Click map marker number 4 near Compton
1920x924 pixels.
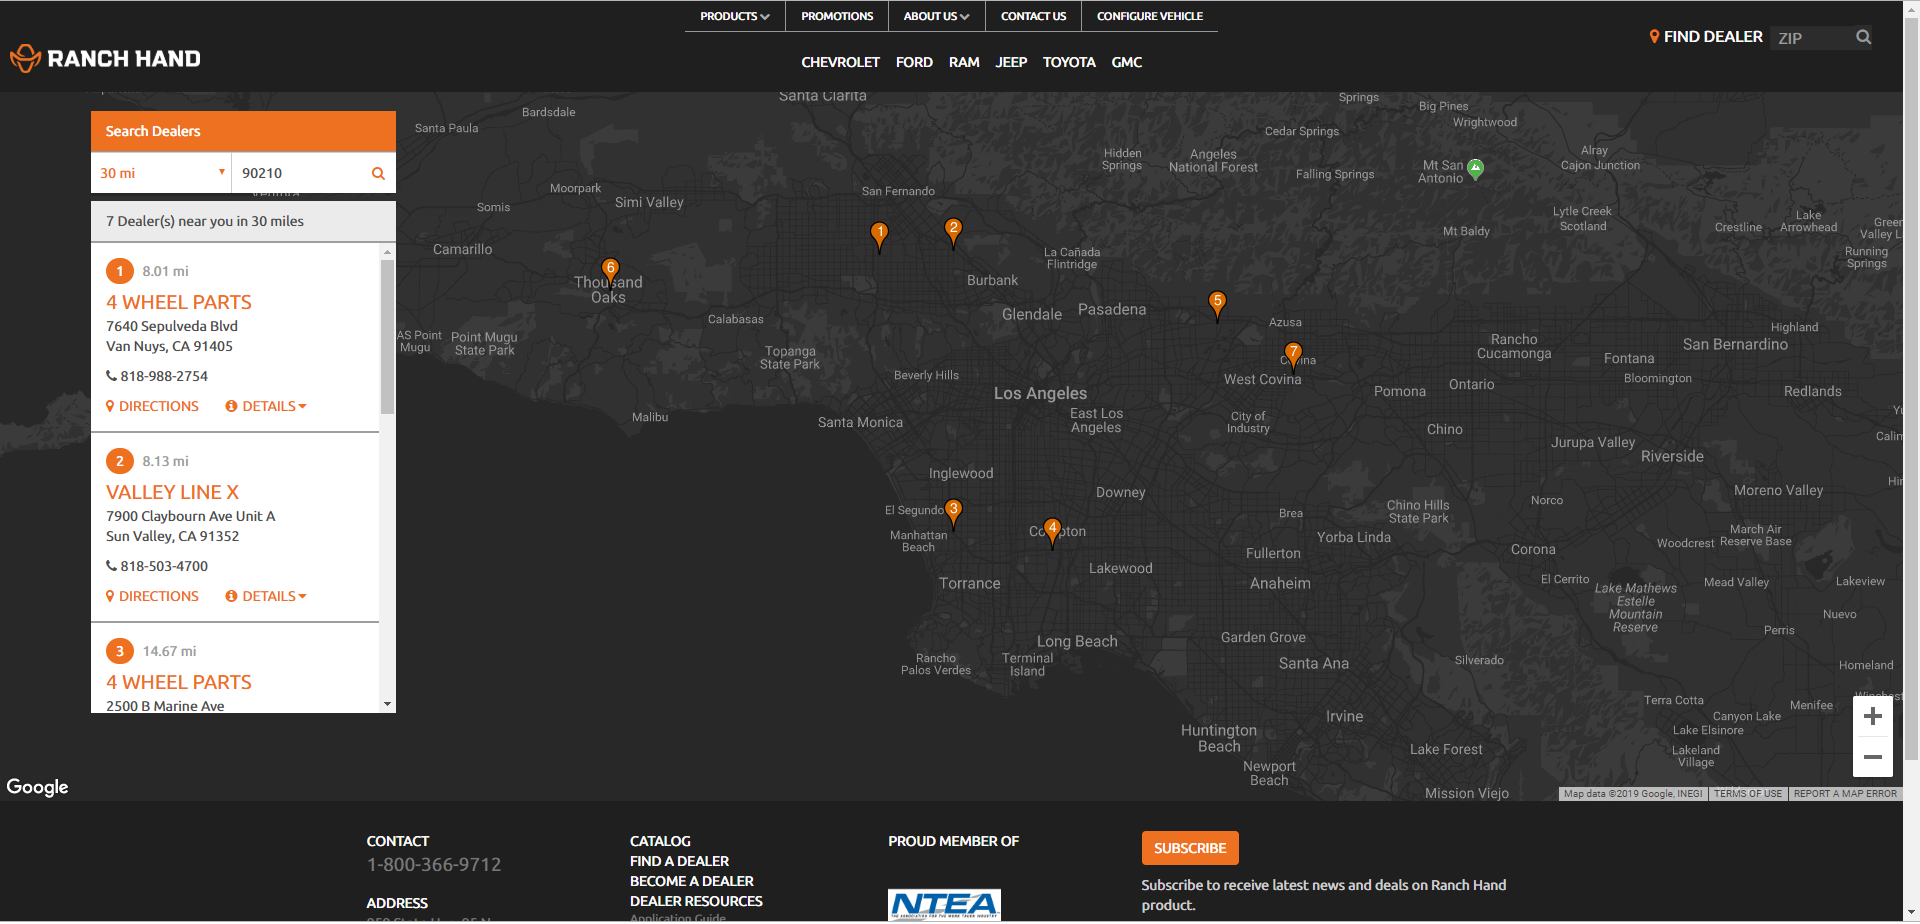point(1052,531)
